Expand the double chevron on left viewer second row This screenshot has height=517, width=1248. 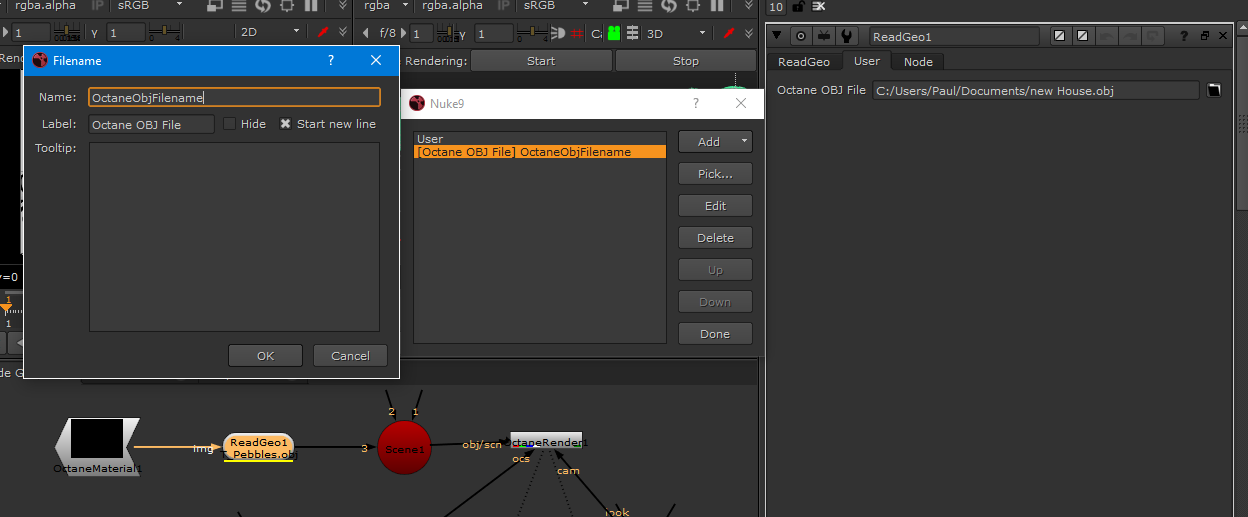coord(343,33)
